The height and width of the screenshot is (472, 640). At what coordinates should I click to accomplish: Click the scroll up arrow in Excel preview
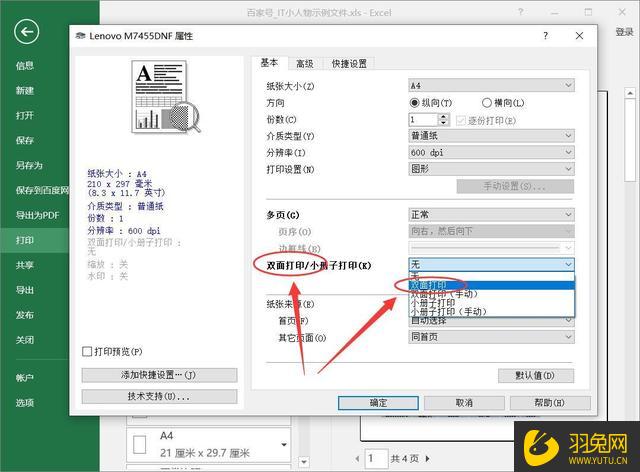click(x=630, y=93)
